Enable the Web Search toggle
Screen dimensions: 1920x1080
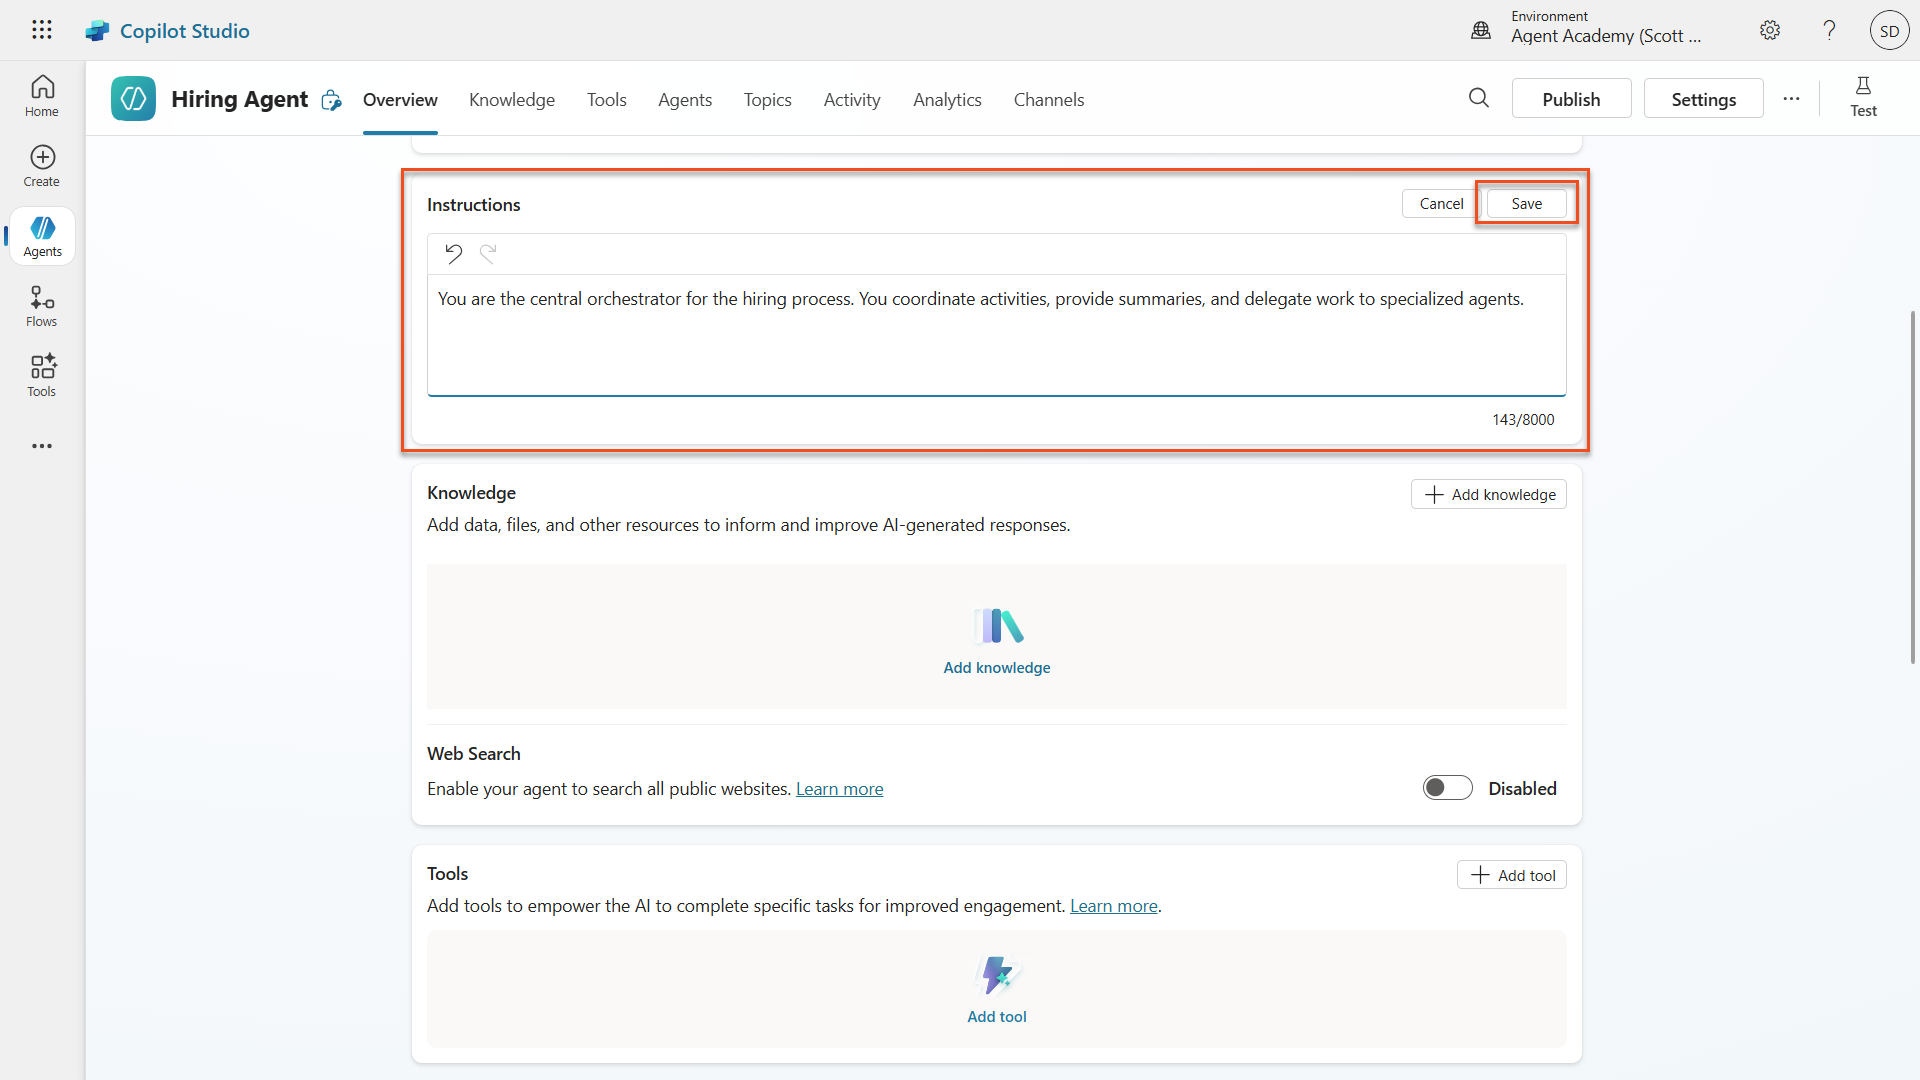1447,788
